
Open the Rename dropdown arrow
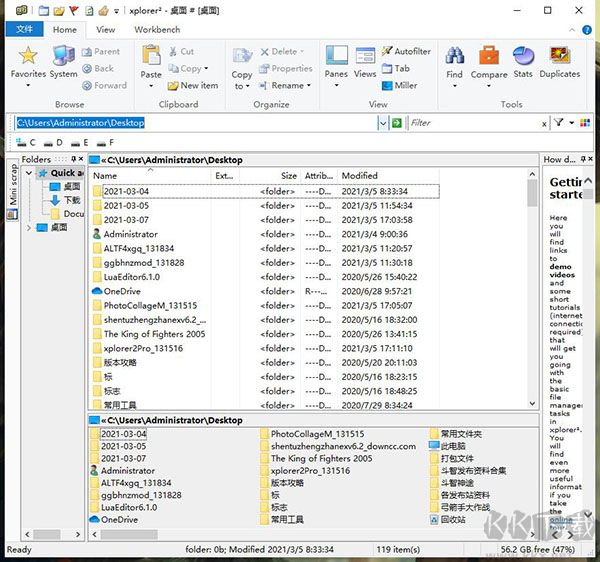click(x=309, y=85)
